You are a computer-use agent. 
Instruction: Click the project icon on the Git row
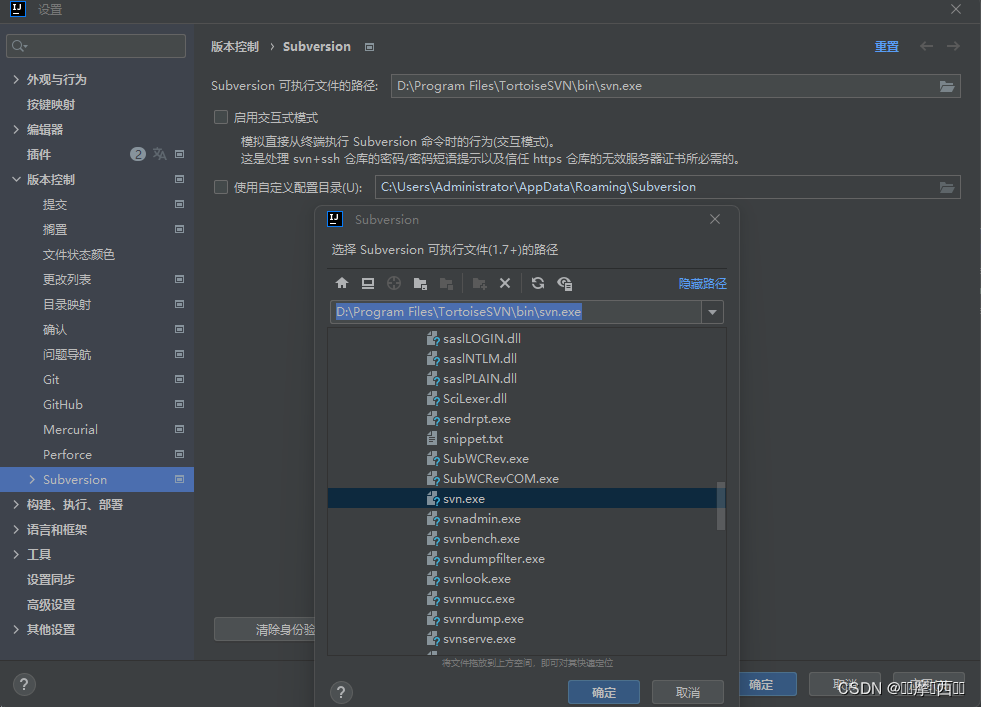[x=180, y=379]
